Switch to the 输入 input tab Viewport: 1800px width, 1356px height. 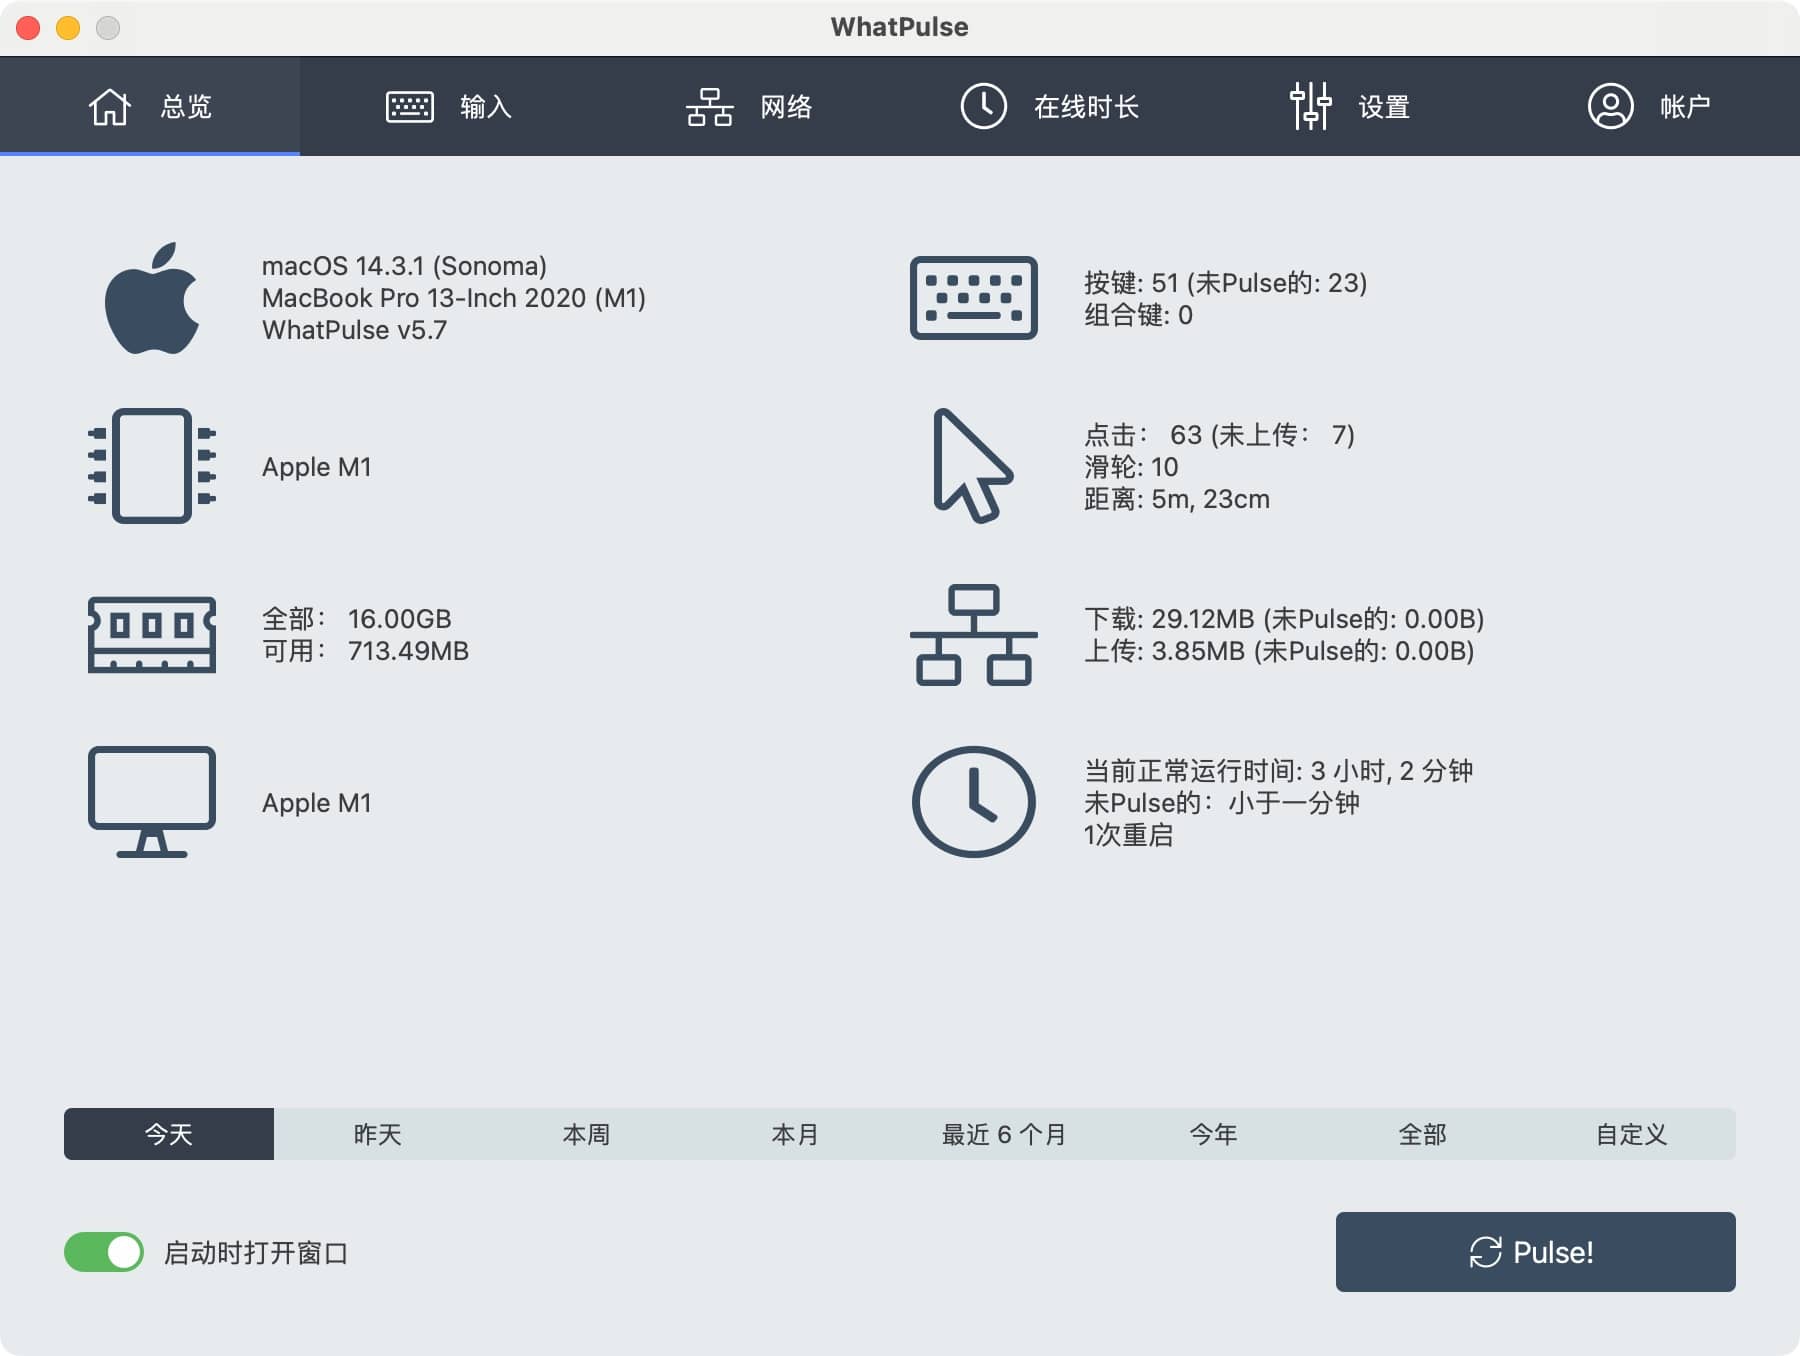(x=450, y=106)
